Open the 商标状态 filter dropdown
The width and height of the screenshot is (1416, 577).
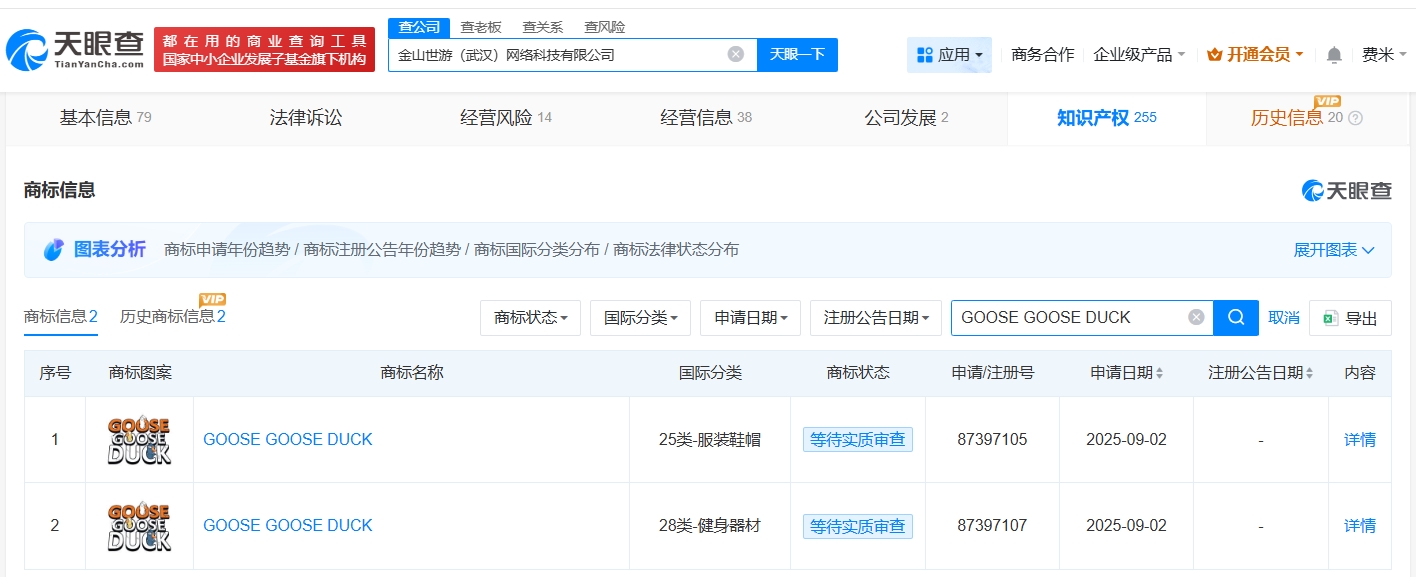530,318
